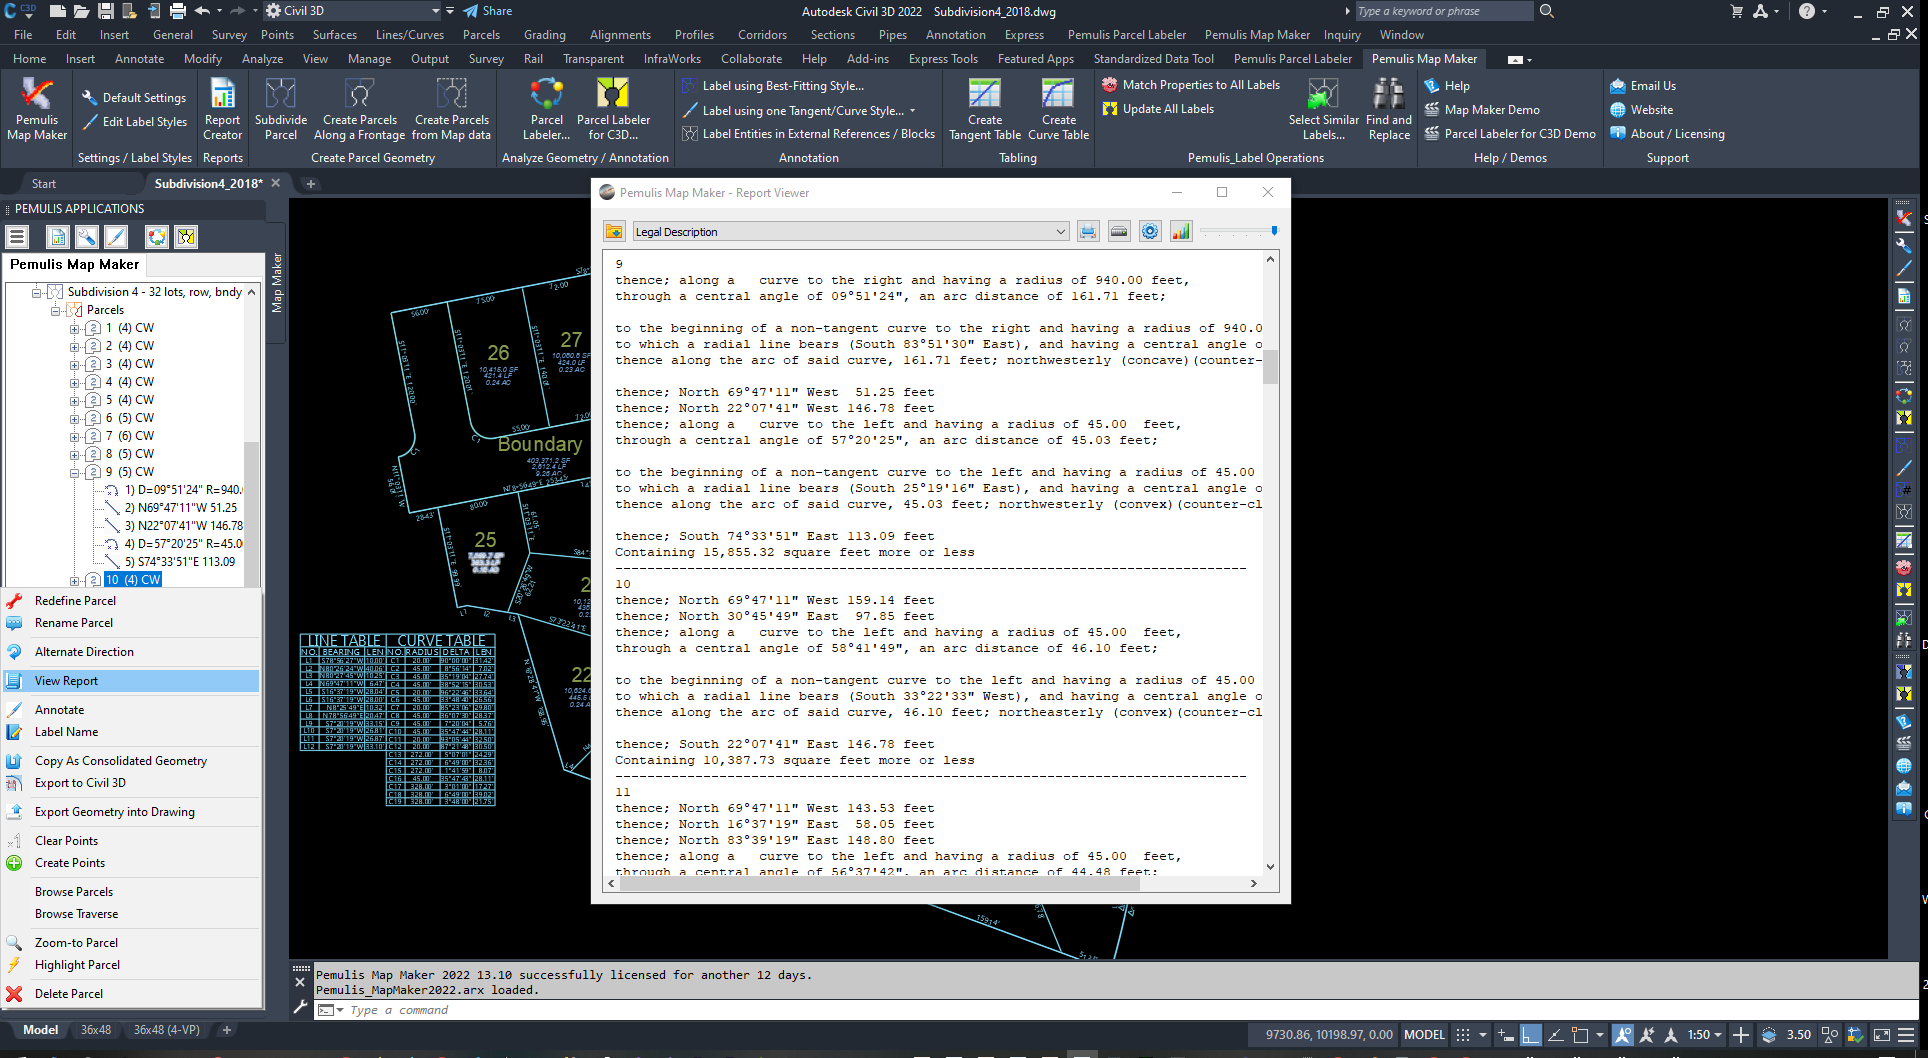Create a Tangent Table
Image resolution: width=1928 pixels, height=1058 pixels.
(985, 109)
